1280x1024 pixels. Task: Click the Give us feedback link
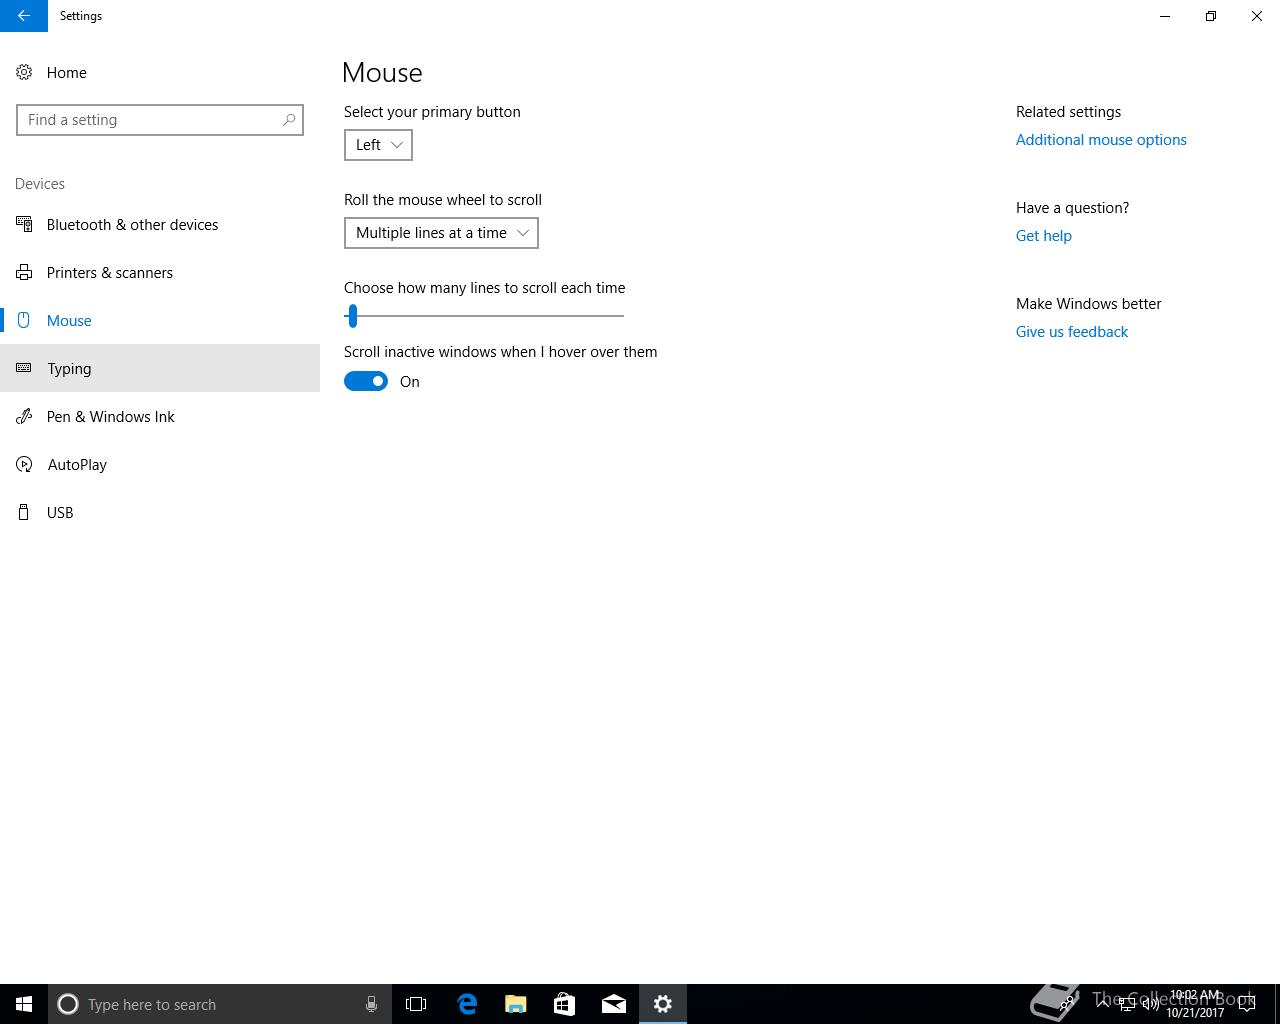click(x=1072, y=332)
